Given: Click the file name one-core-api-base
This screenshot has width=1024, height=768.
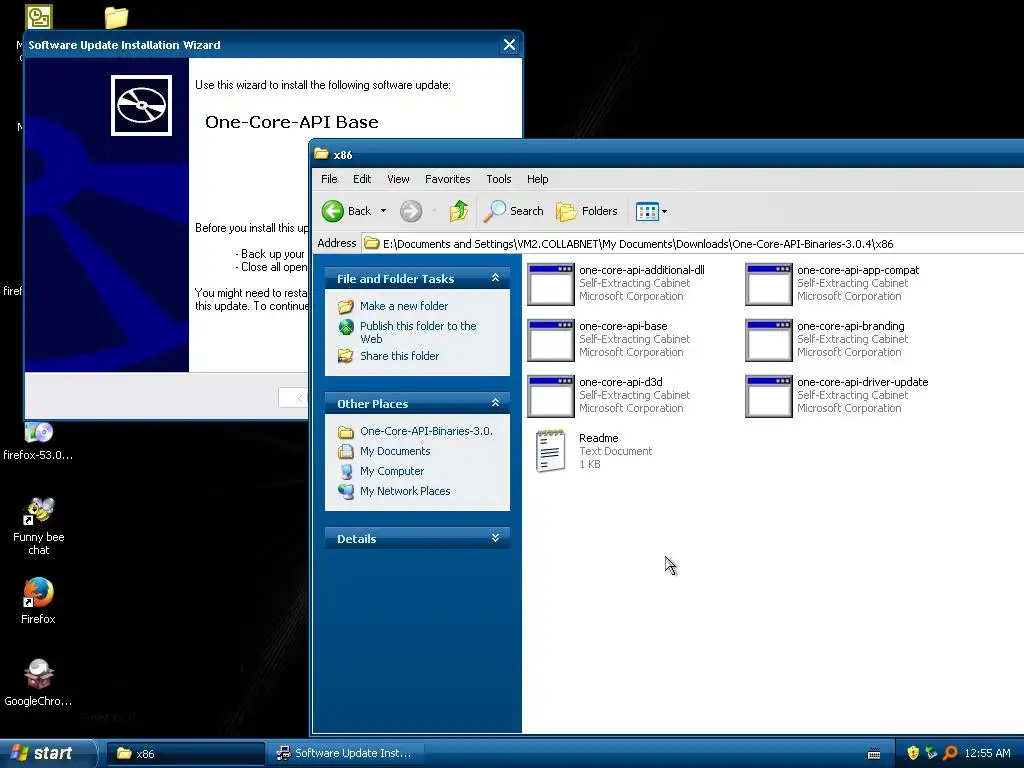Looking at the screenshot, I should [x=623, y=326].
